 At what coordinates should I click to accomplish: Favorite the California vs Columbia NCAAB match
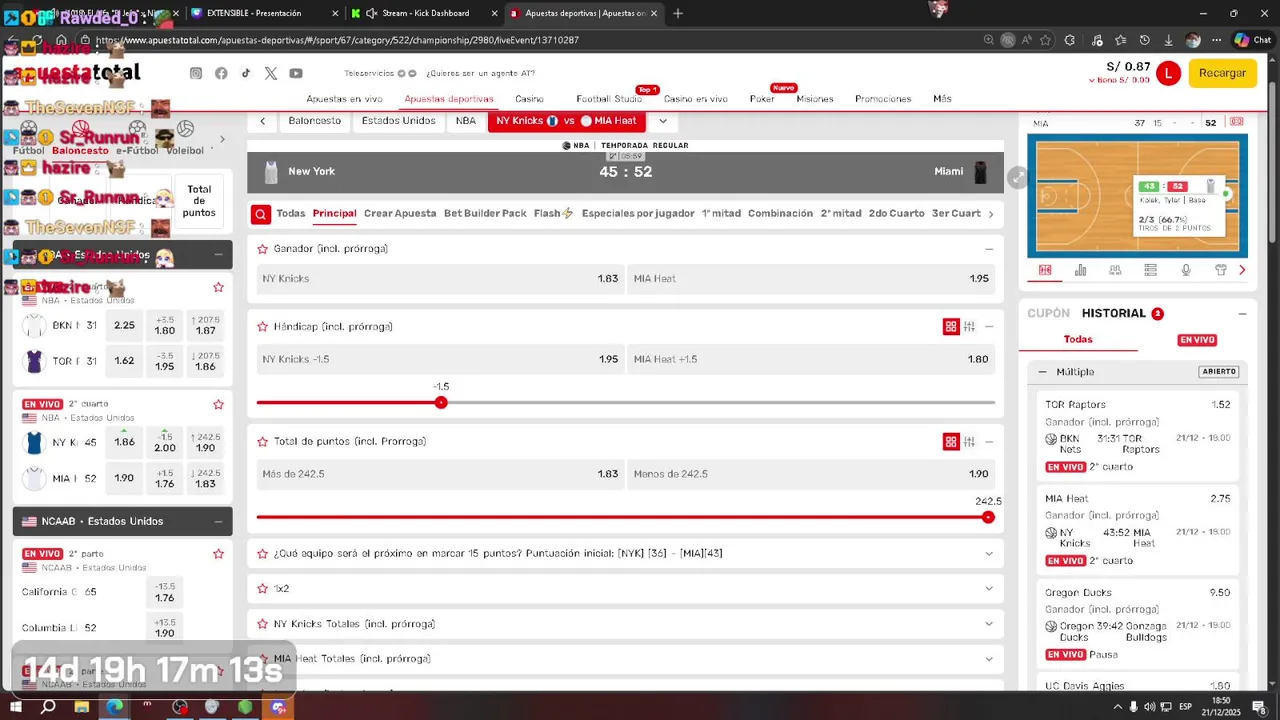[x=218, y=554]
